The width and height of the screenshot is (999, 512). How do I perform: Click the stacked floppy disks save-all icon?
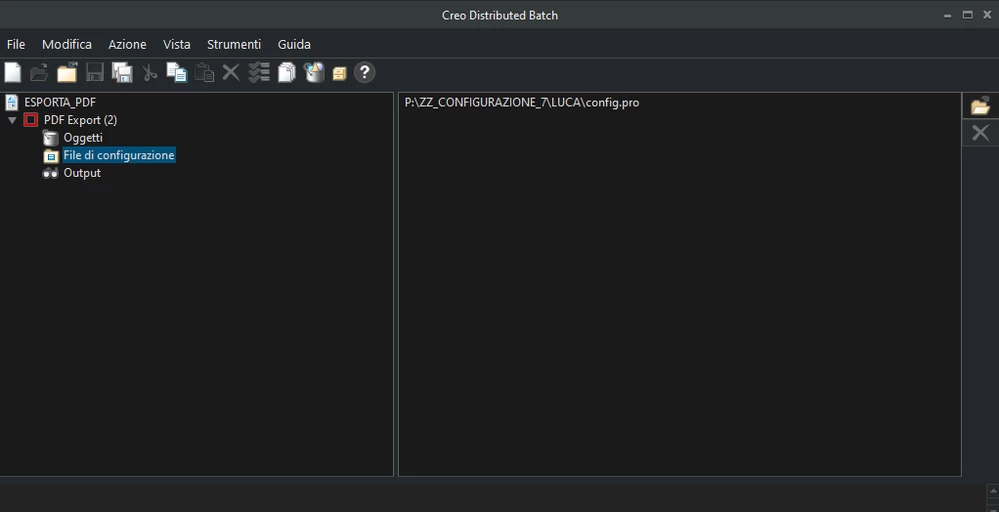[122, 73]
